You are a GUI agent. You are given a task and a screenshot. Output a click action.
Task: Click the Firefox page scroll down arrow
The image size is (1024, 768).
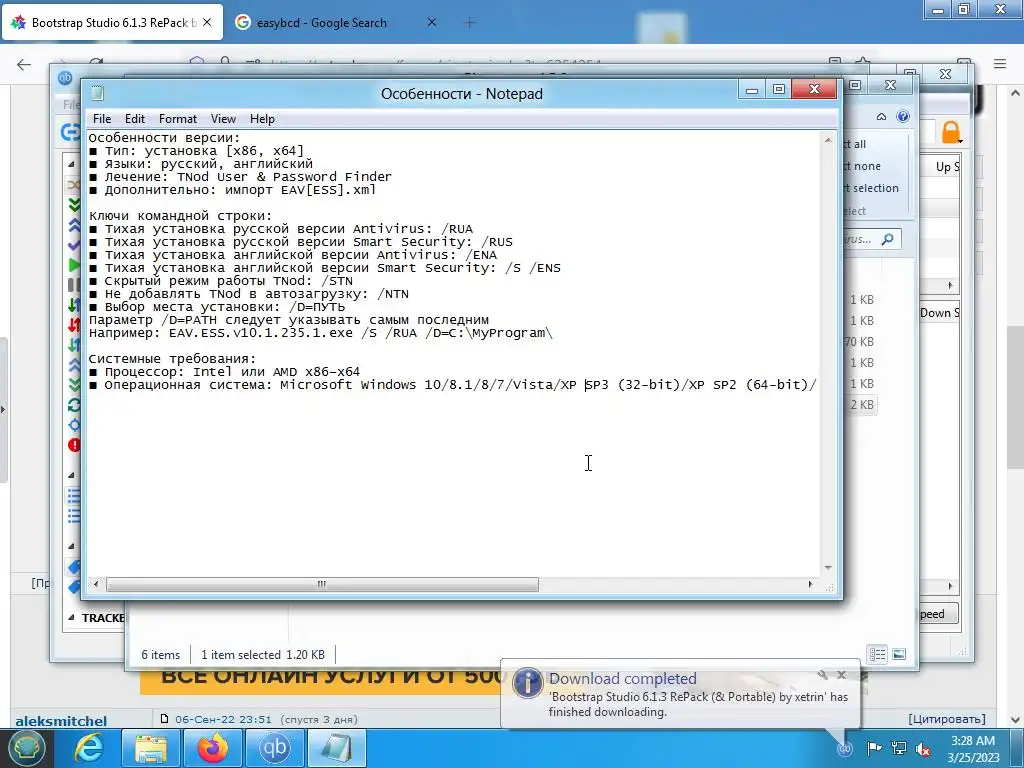(1015, 719)
